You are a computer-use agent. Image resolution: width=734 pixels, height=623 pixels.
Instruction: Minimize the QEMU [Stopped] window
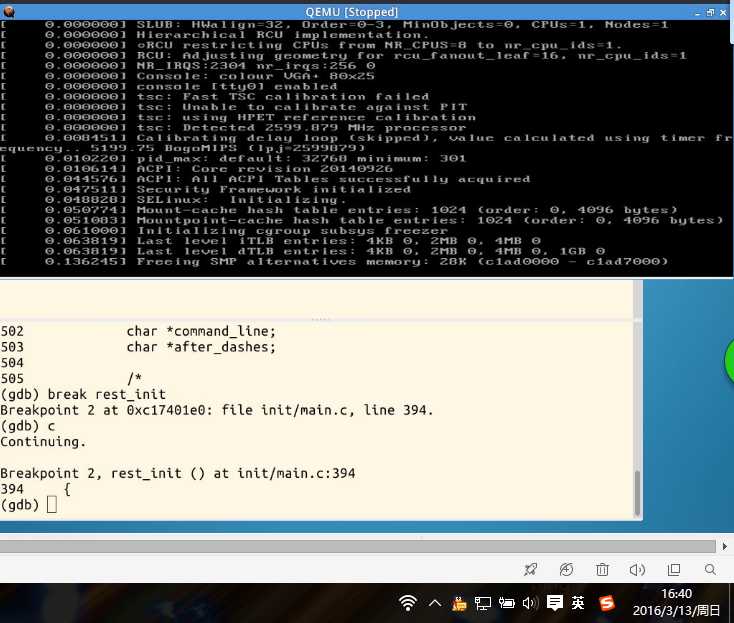pos(697,13)
